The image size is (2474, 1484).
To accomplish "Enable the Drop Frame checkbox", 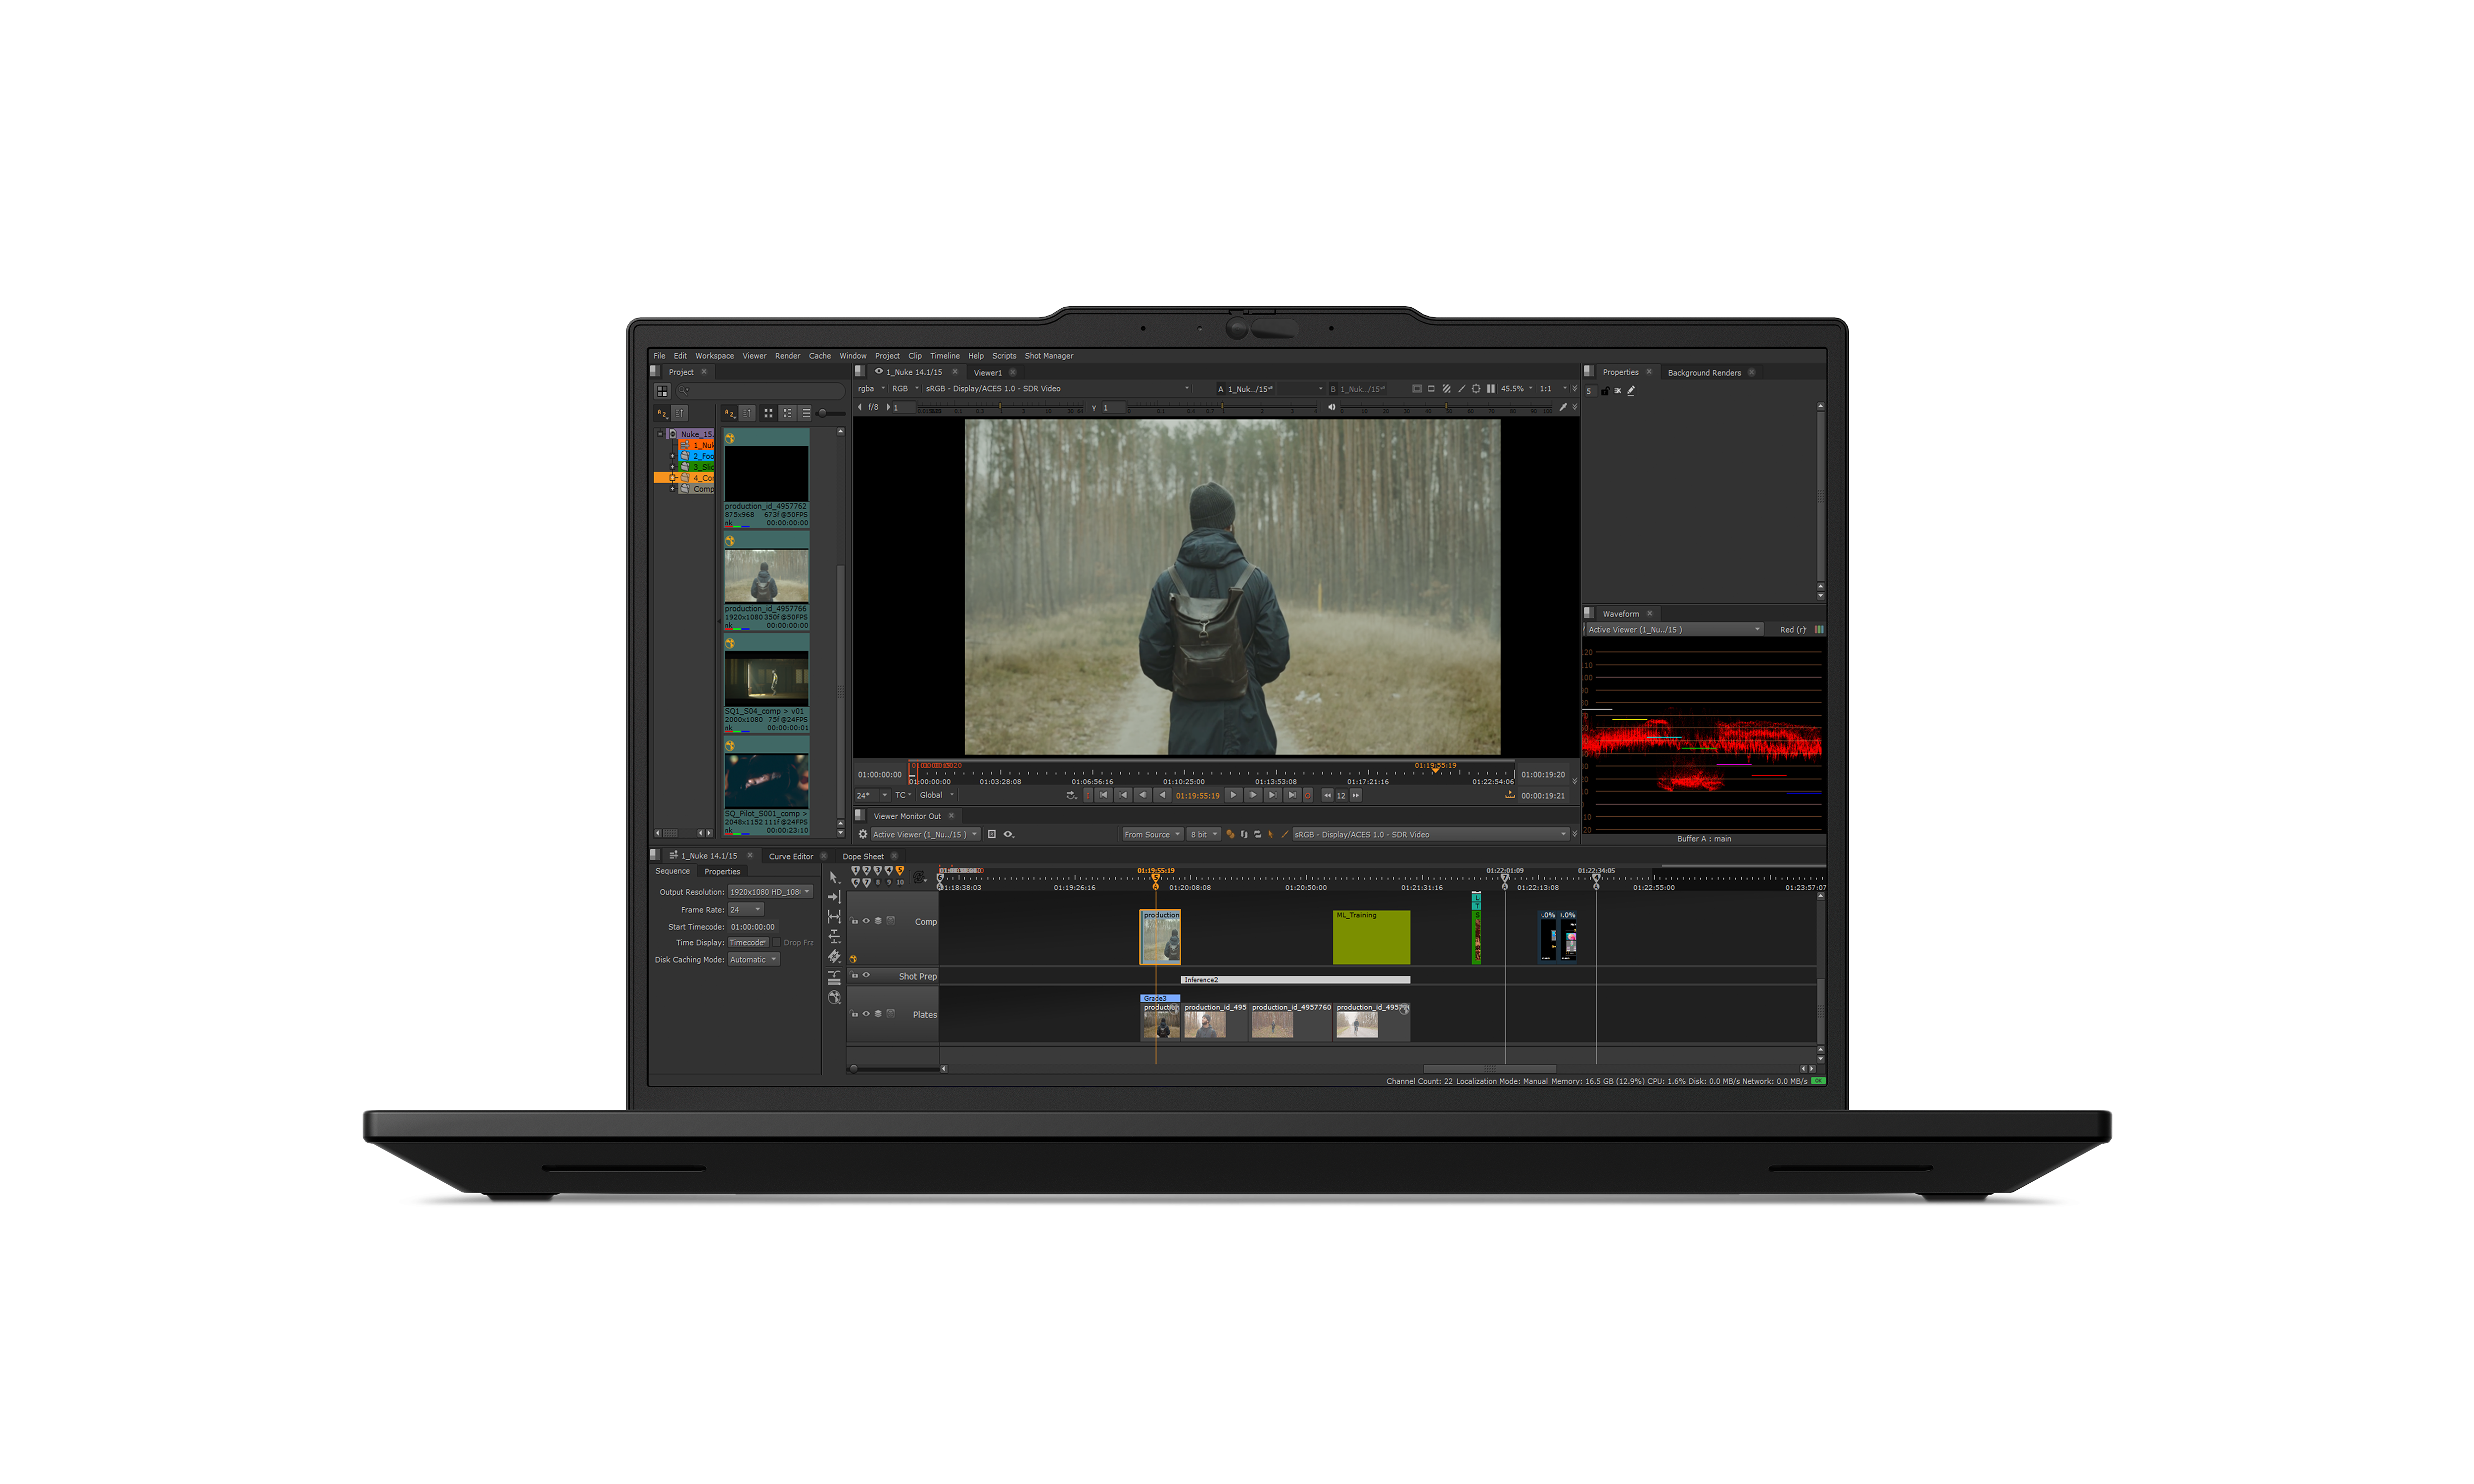I will 776,942.
